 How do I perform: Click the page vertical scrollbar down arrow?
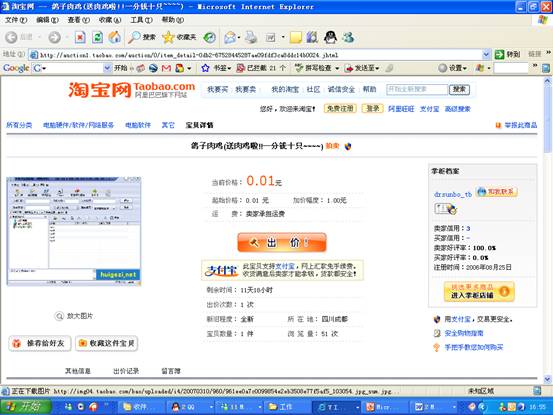pos(547,379)
